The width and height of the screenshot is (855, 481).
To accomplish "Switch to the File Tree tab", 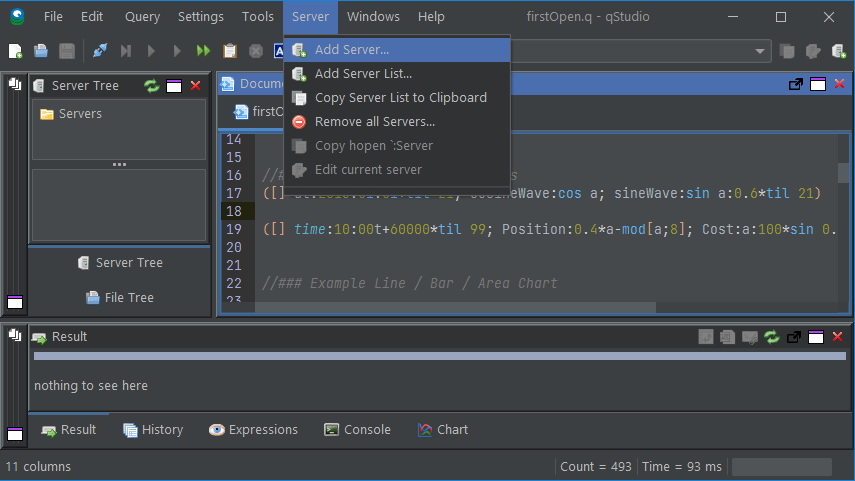I will pos(120,298).
